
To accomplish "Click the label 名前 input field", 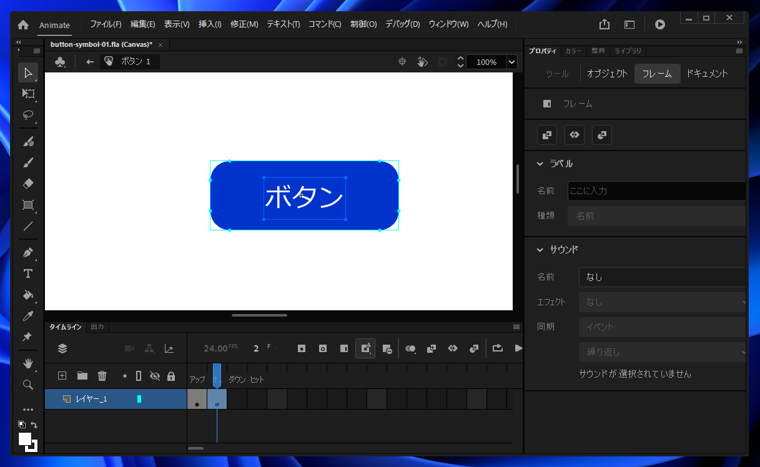I will click(656, 191).
